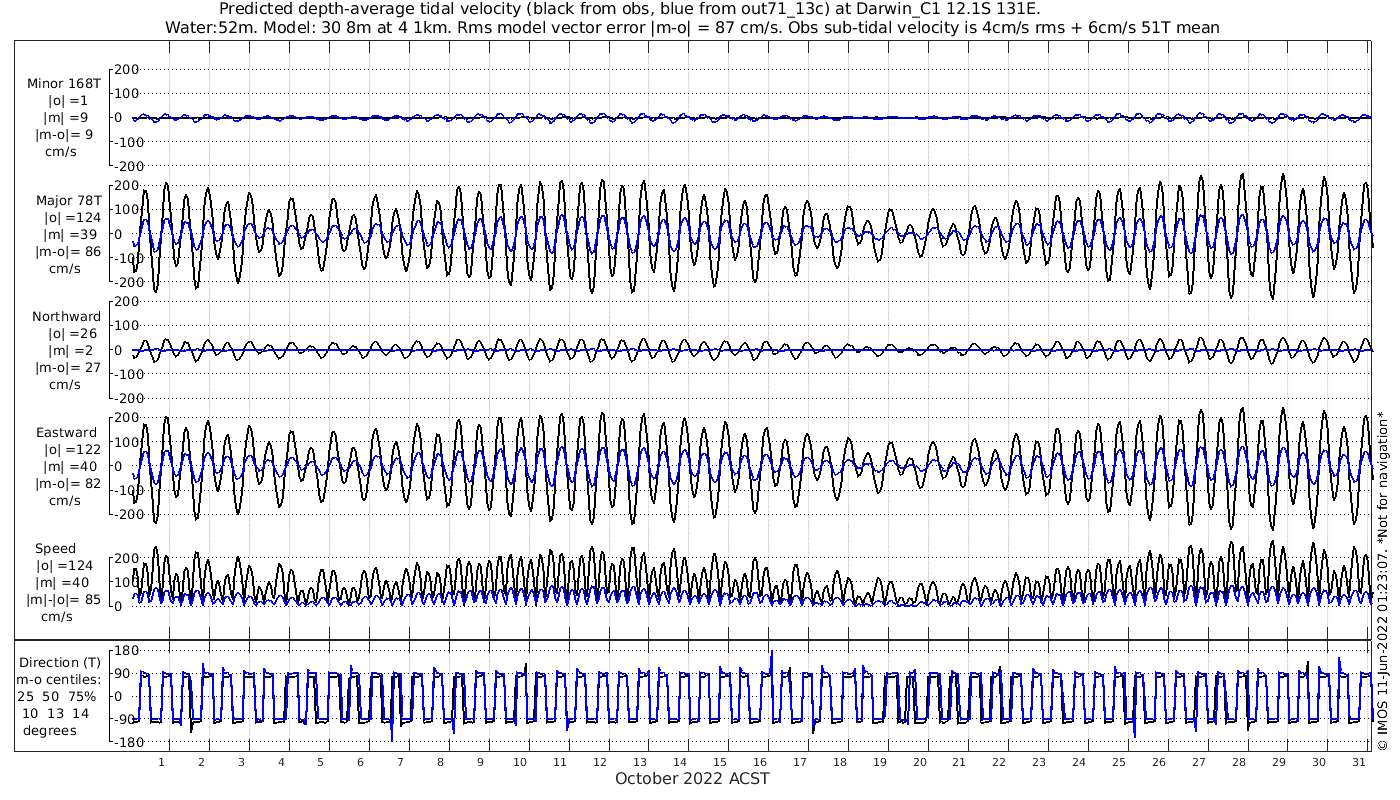This screenshot has width=1400, height=800.
Task: Click day tick "19" on the time axis
Action: 879,761
